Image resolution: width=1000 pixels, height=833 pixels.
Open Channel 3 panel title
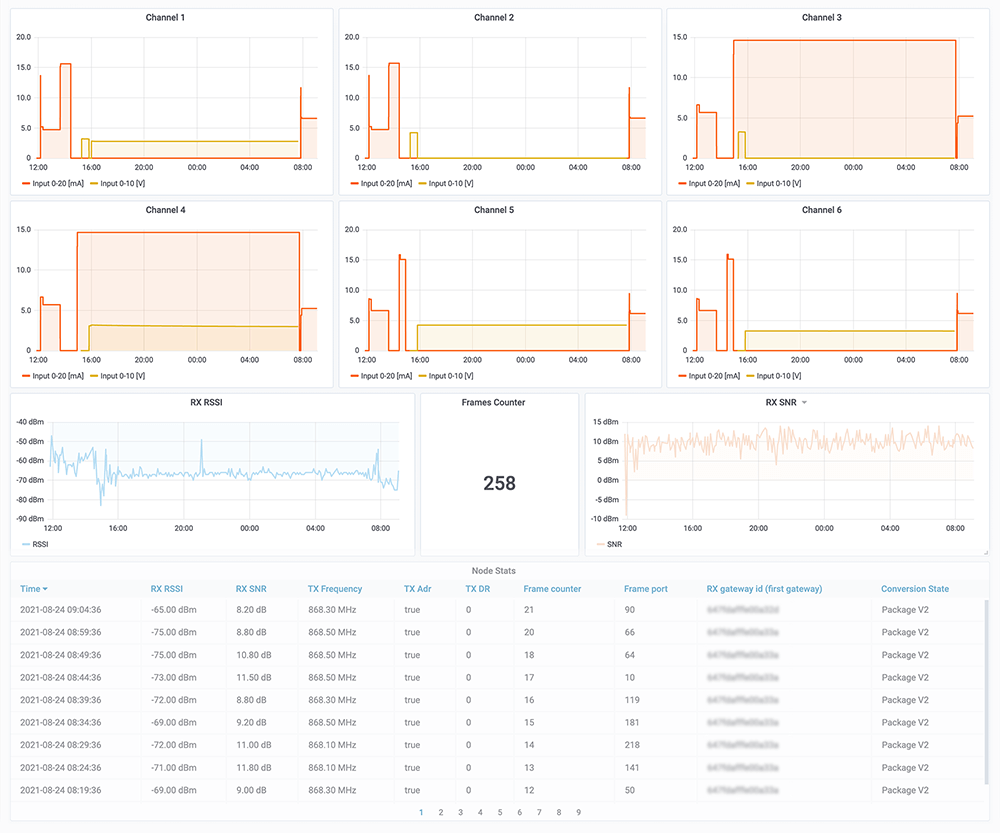pos(821,17)
